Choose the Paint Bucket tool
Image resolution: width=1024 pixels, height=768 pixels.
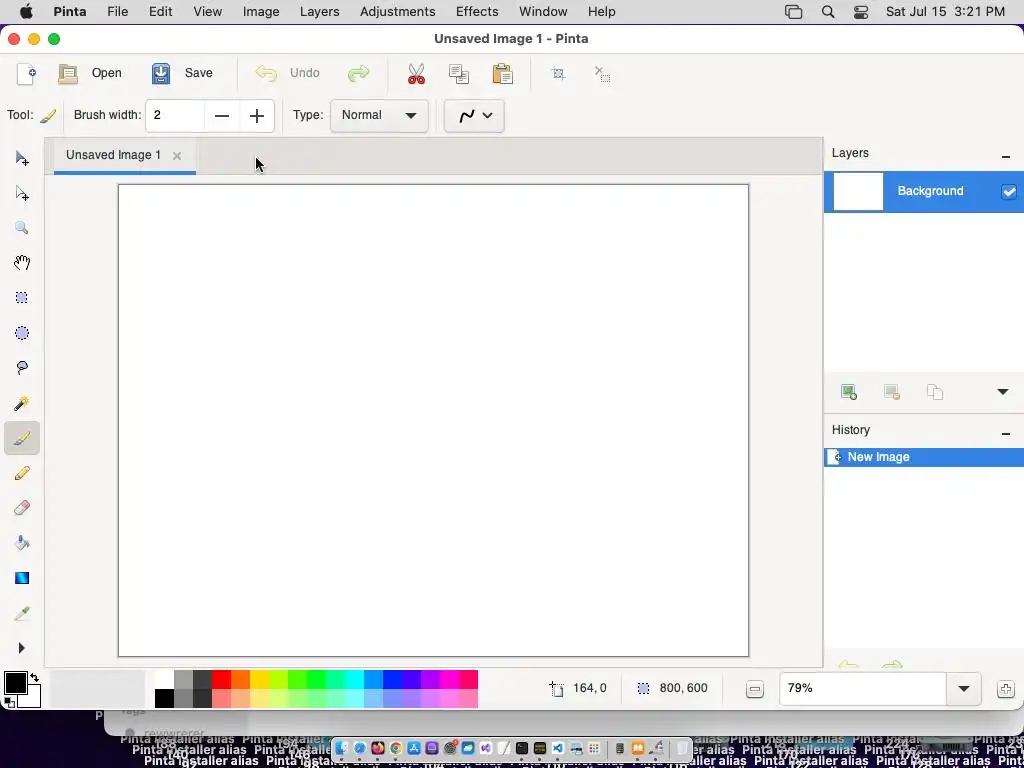click(22, 543)
